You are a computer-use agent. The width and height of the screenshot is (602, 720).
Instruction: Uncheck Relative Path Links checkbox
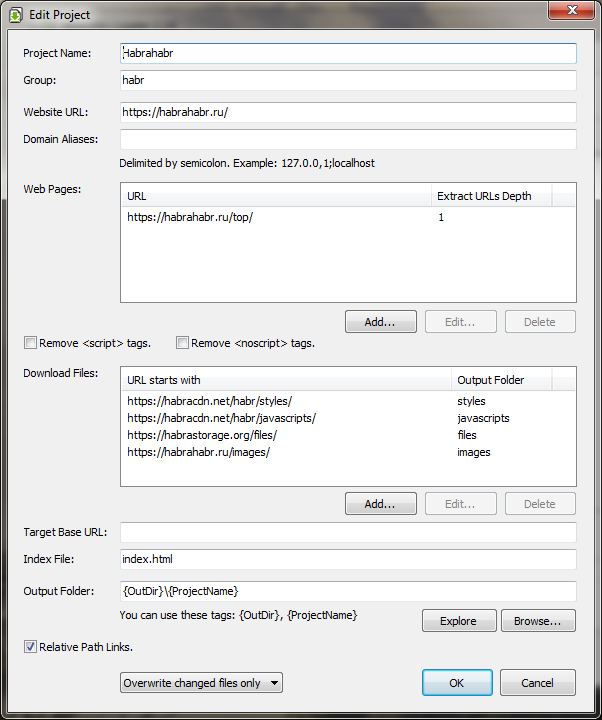coord(31,647)
